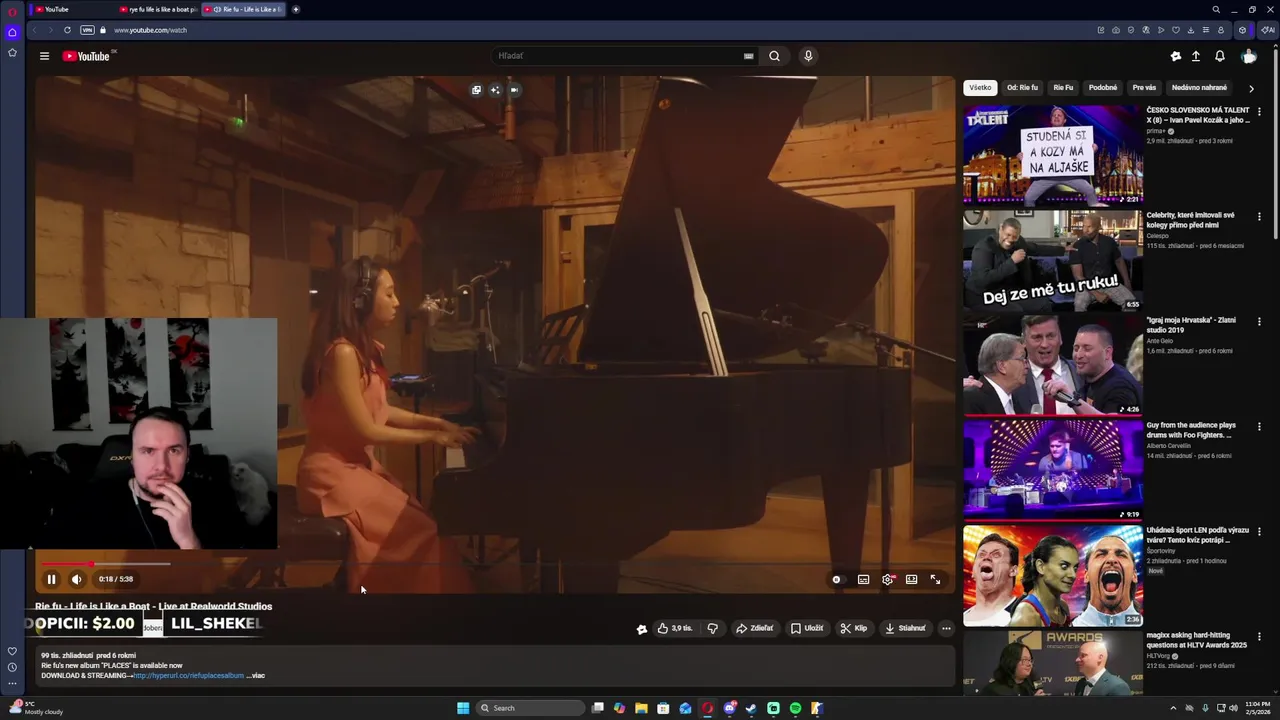Click the Stiahnuť download button
Viewport: 1280px width, 720px height.
pyautogui.click(x=905, y=628)
